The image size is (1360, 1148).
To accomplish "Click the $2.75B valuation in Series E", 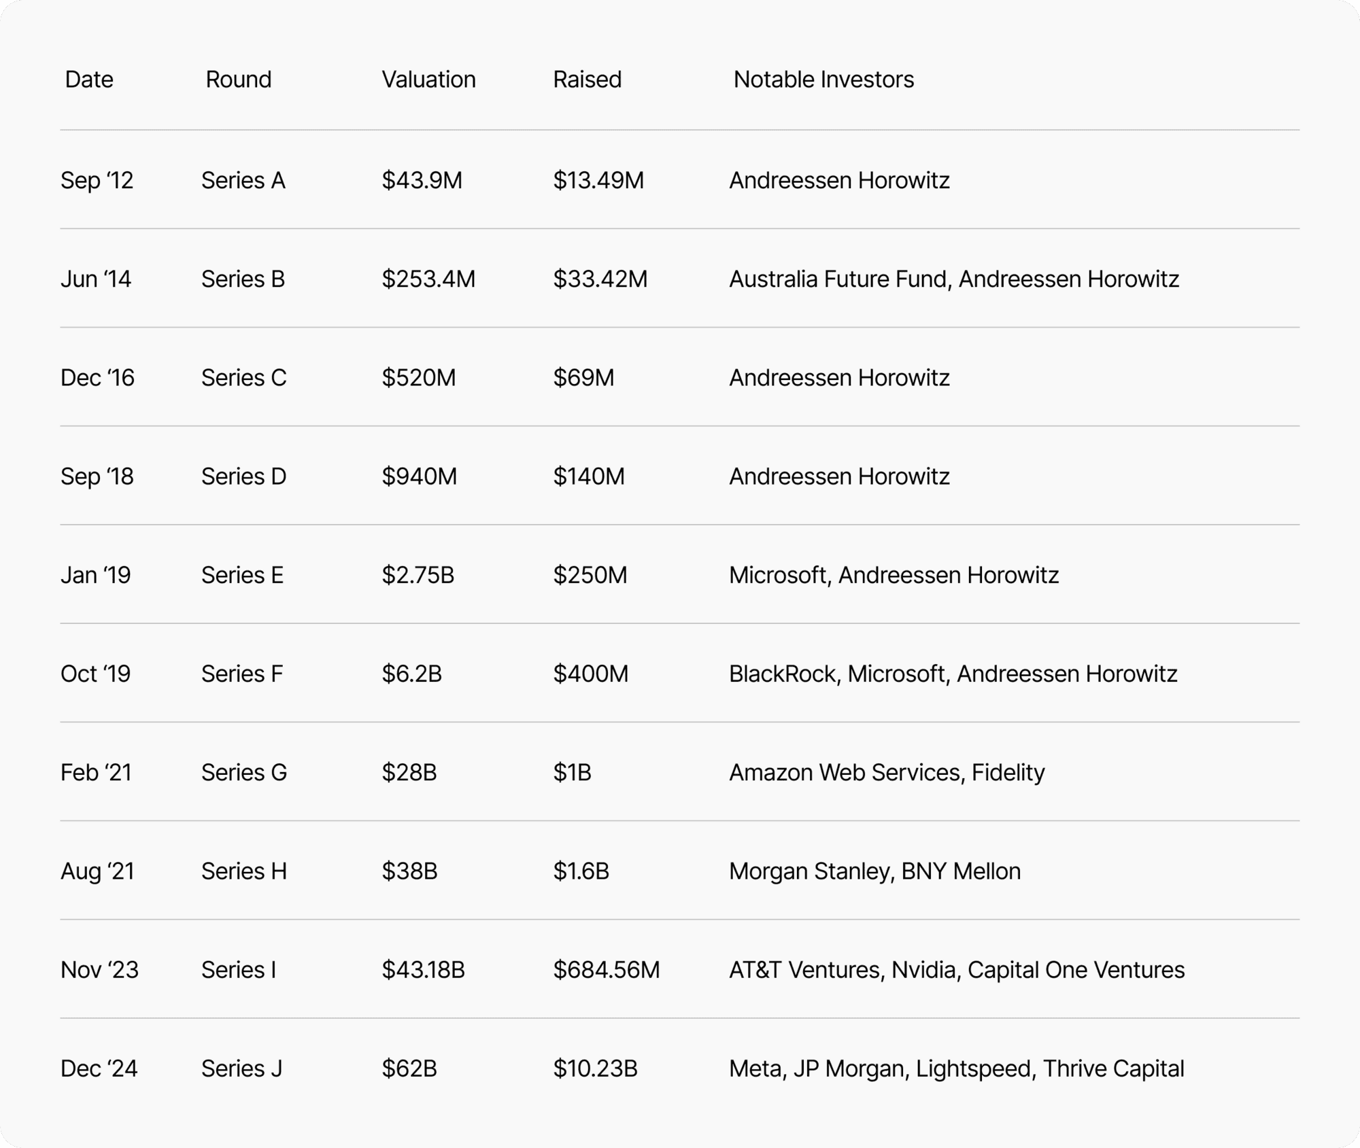I will pyautogui.click(x=418, y=576).
